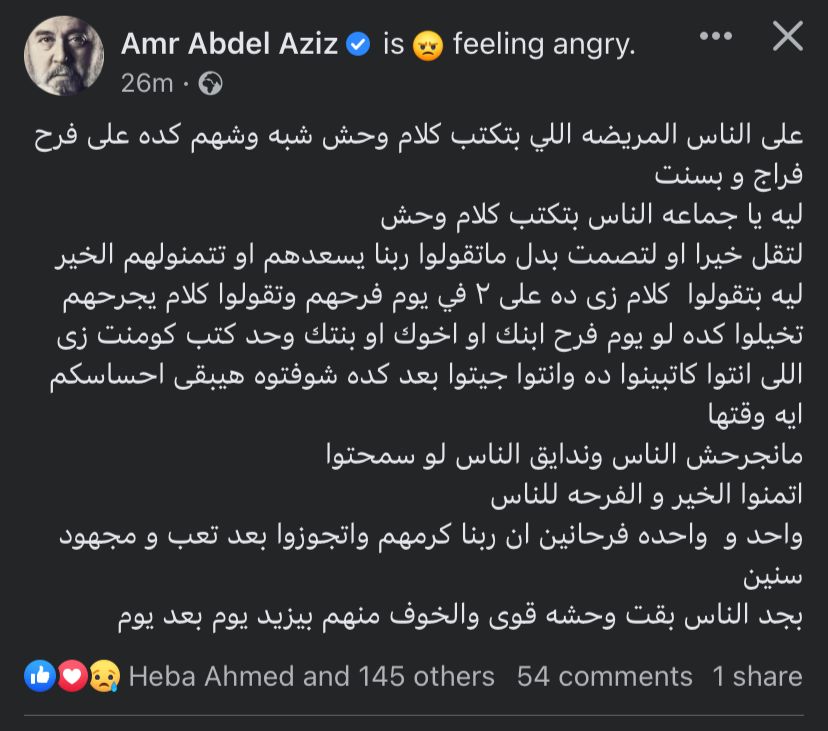View 'Heba Ahmed and 145 others' reactions

pos(312,677)
